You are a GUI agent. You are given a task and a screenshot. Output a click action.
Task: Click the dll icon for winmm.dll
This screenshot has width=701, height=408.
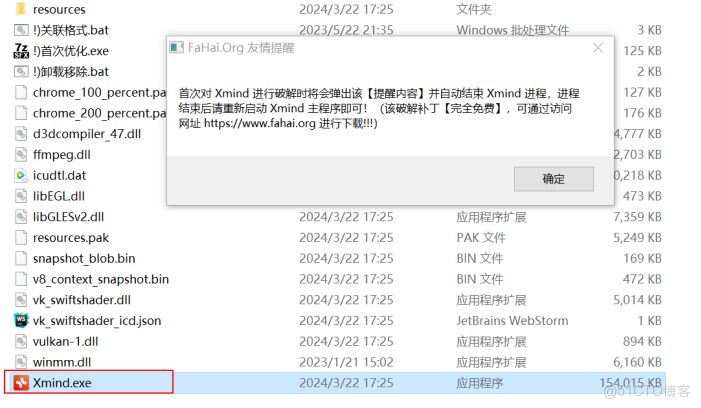point(21,362)
